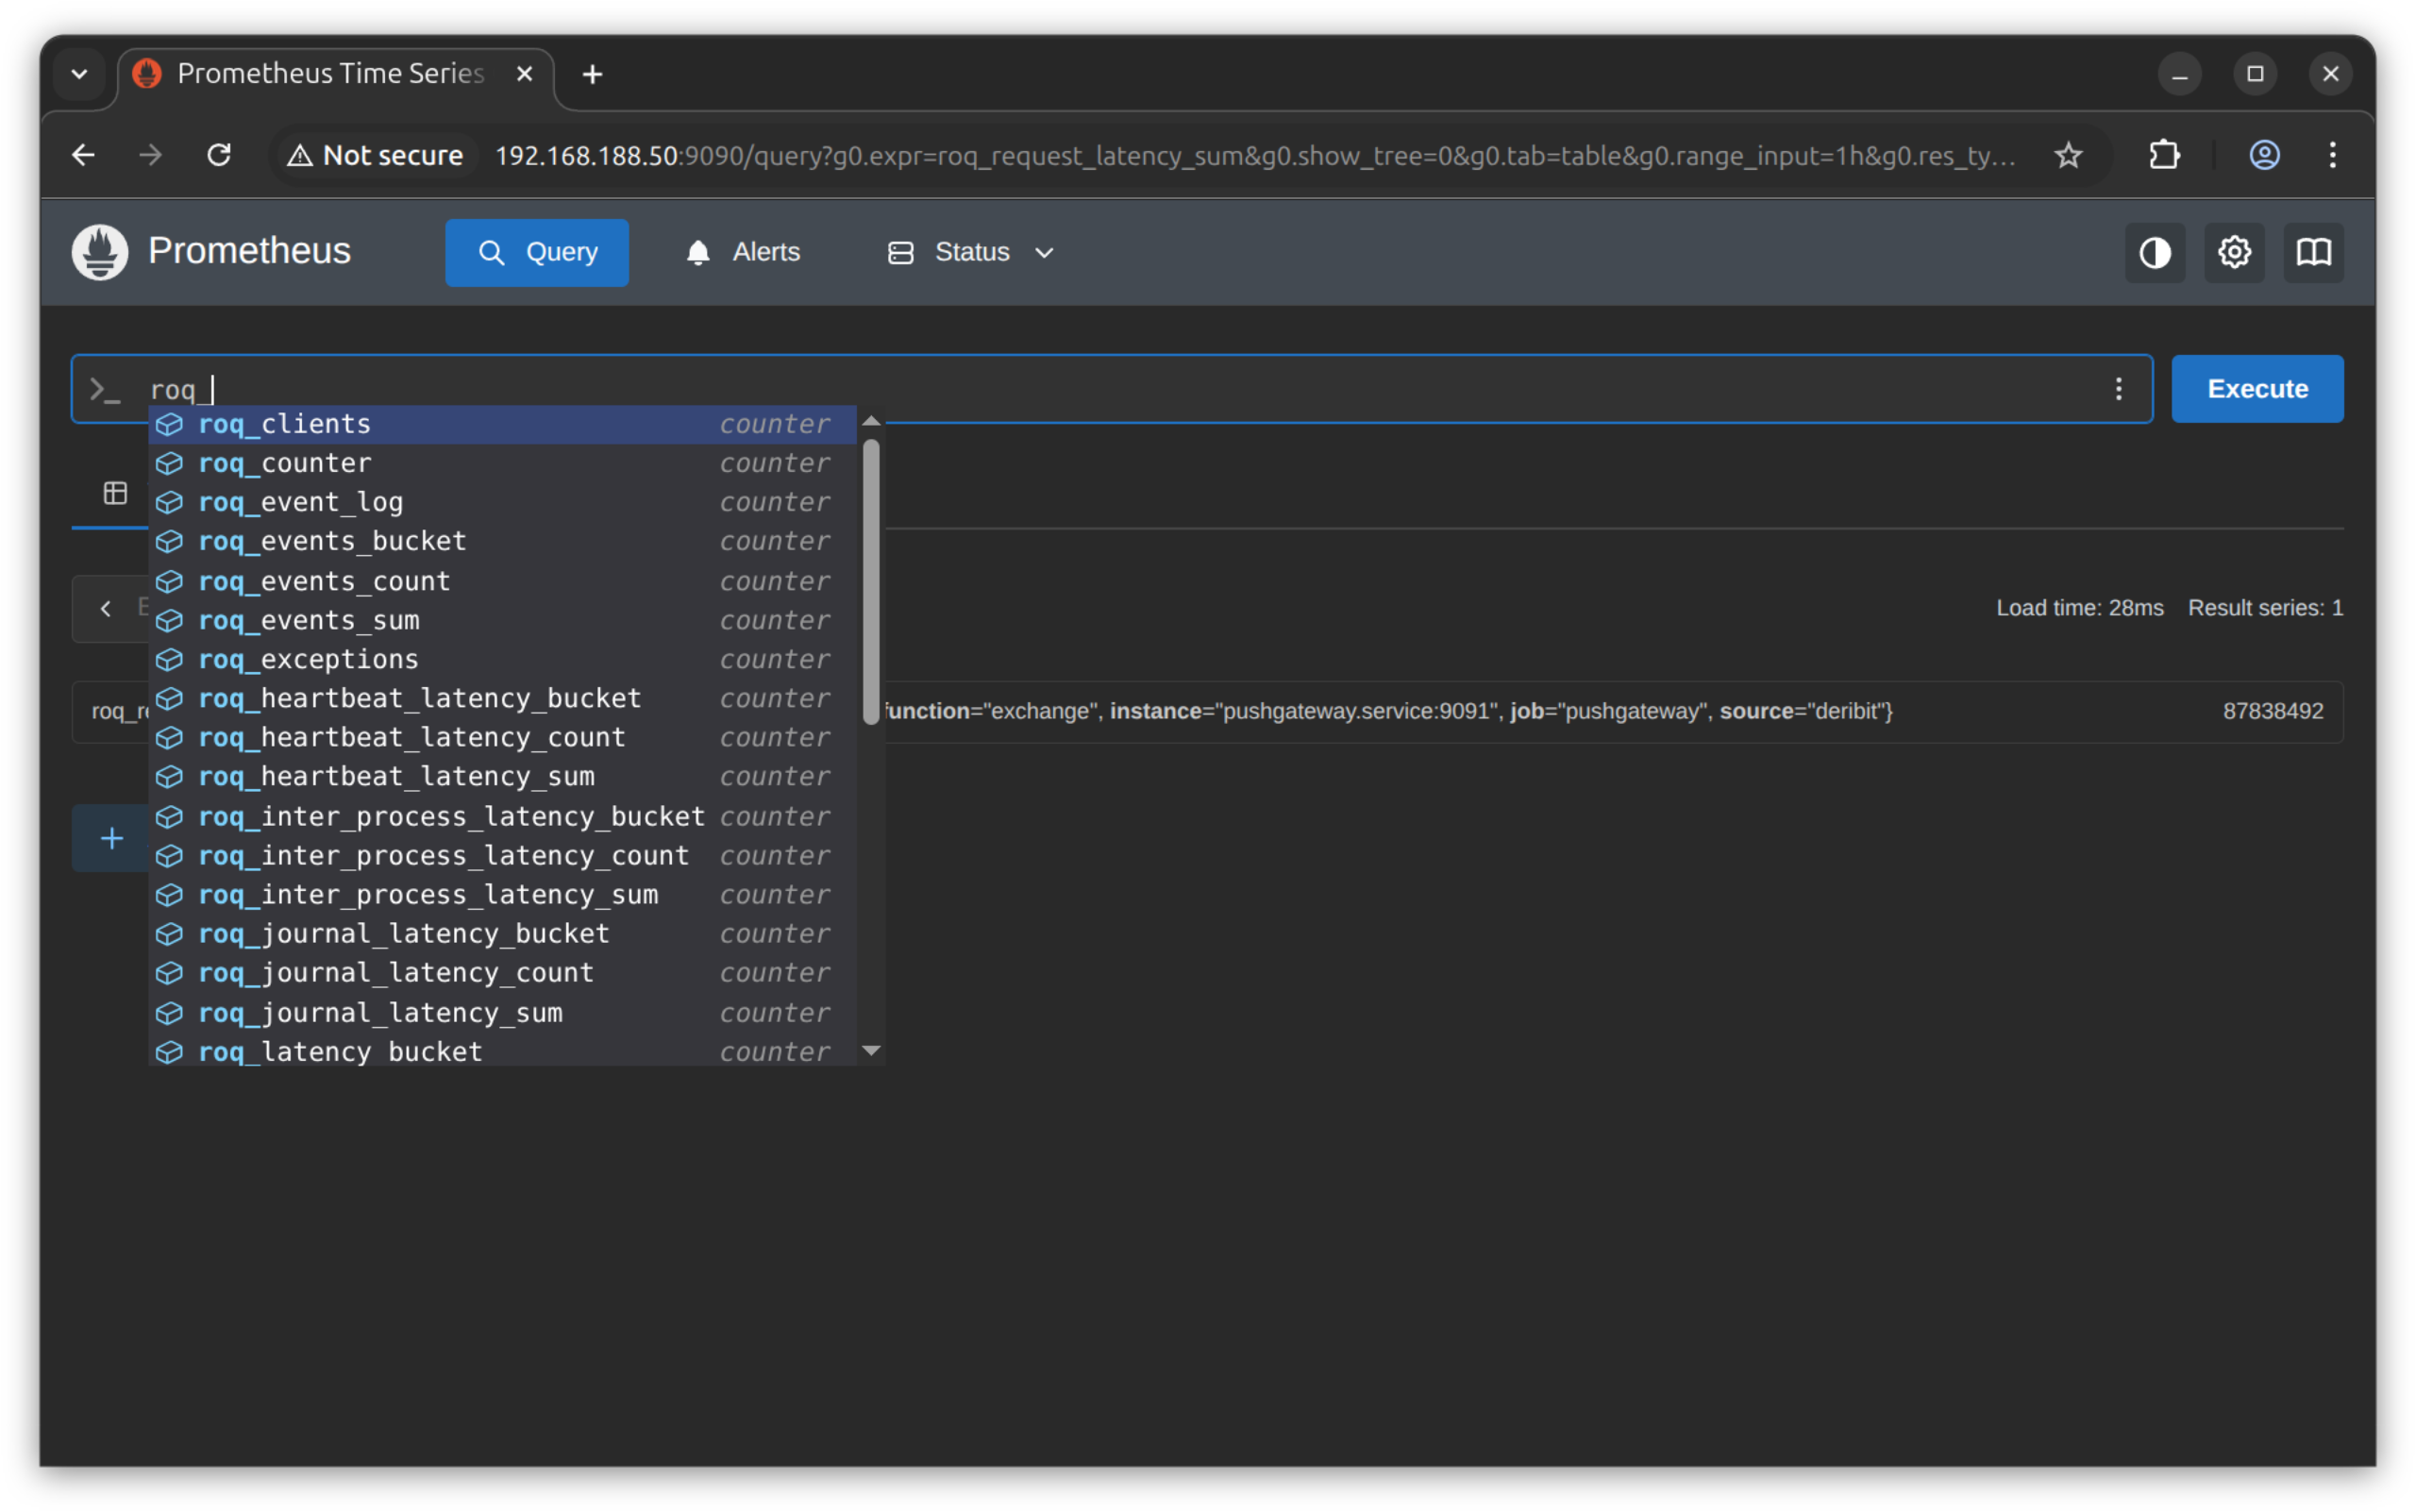Choose roq_exceptions metric
This screenshot has height=1512, width=2416.
502,659
